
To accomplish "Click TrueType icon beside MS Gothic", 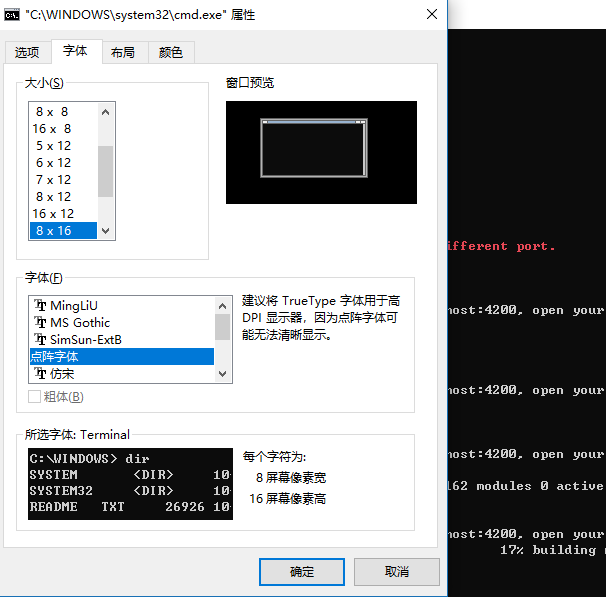I will (x=40, y=322).
